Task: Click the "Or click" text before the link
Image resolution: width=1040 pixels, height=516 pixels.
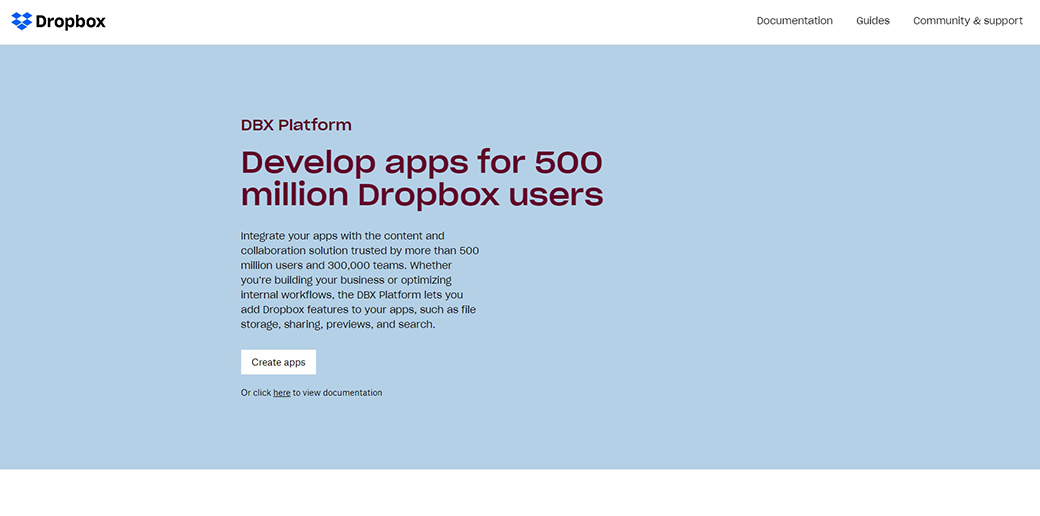Action: [256, 393]
